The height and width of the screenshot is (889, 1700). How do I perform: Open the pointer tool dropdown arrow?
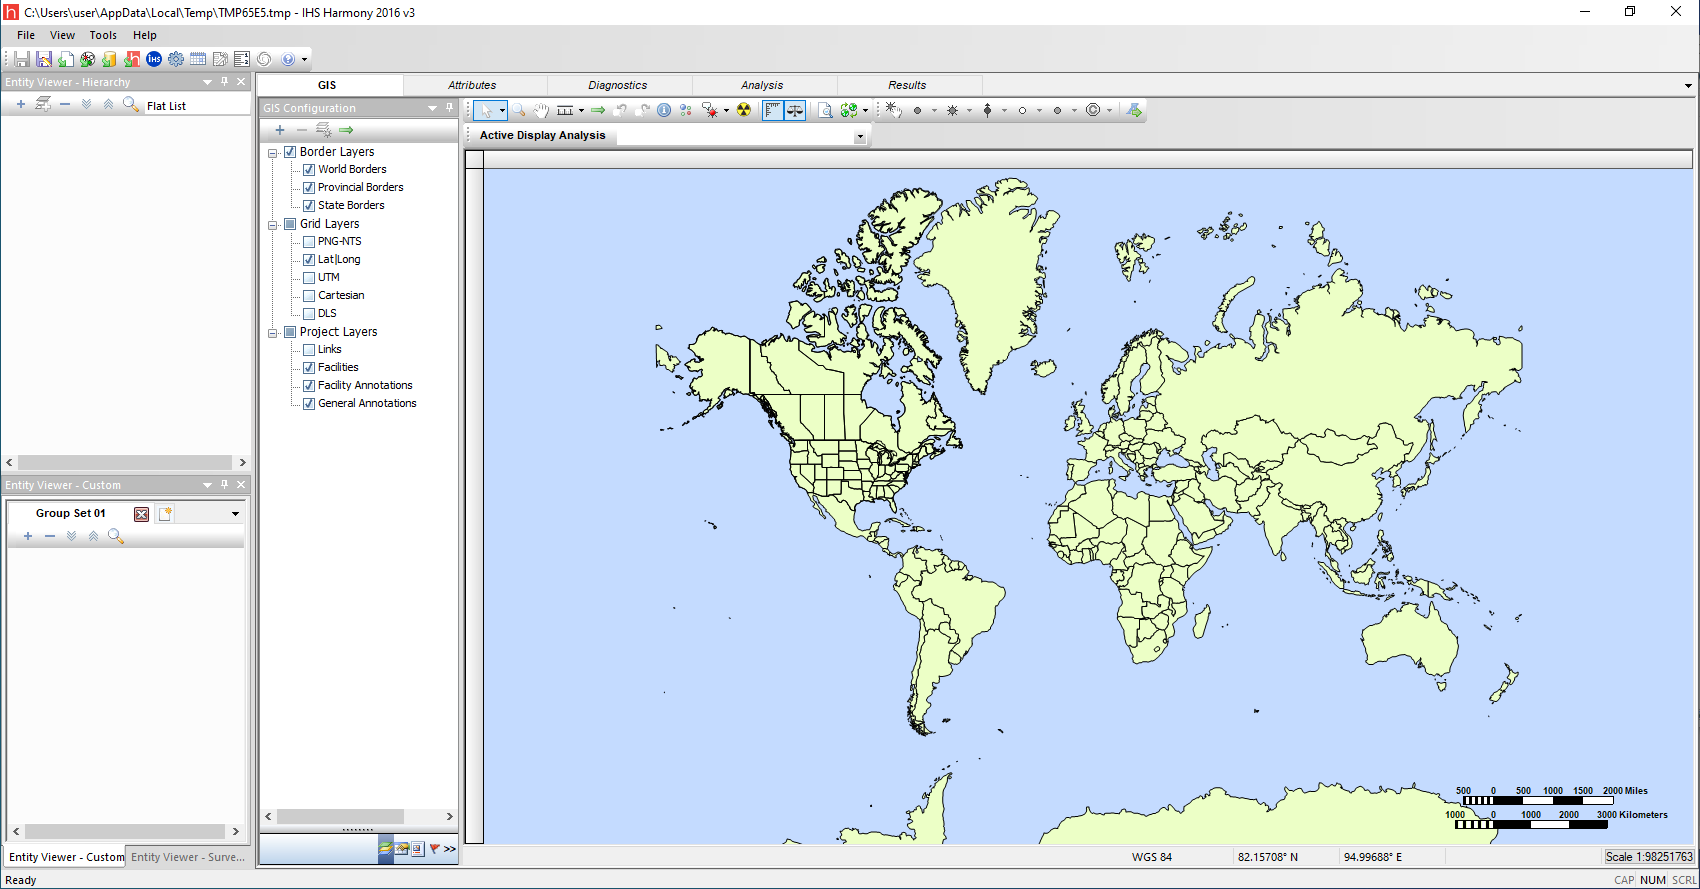[x=502, y=110]
